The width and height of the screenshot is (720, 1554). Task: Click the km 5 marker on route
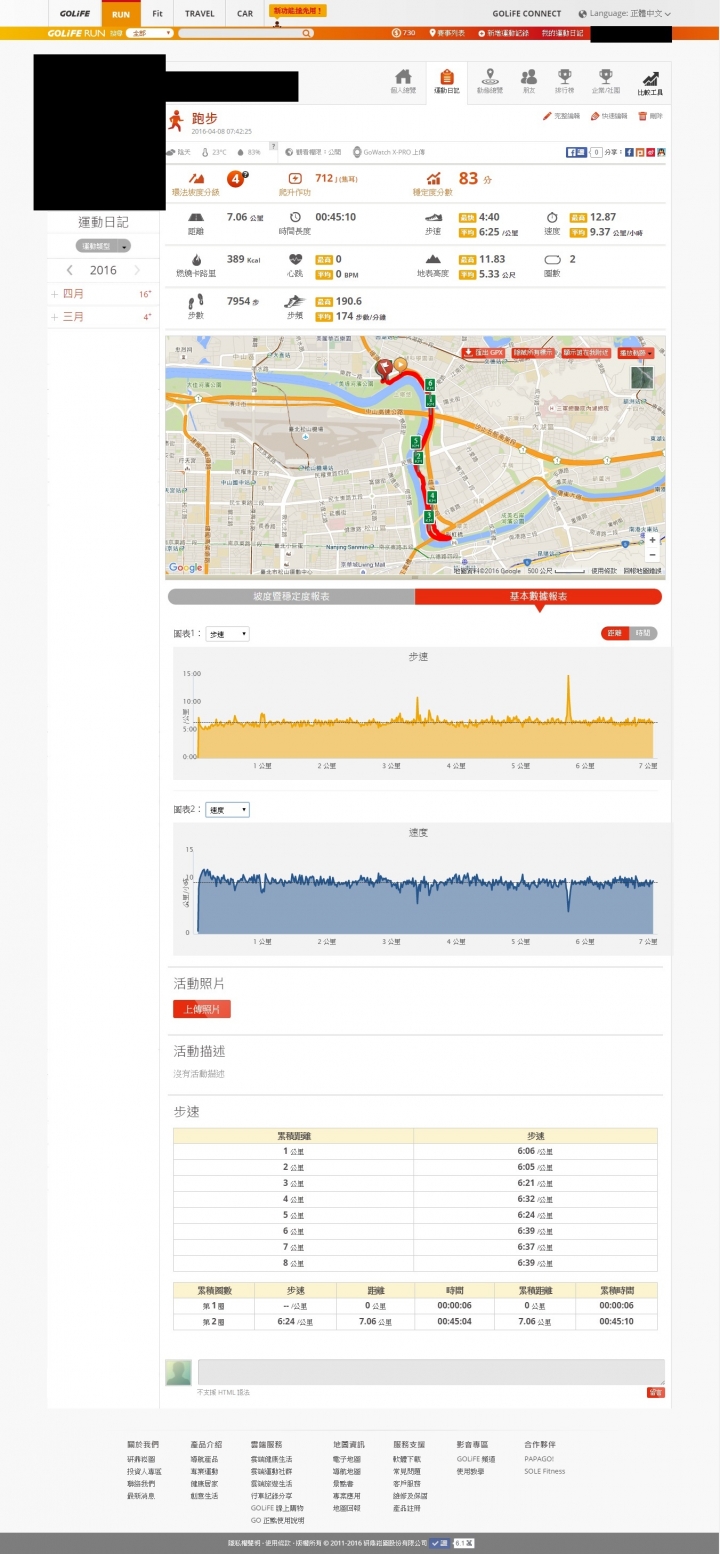pyautogui.click(x=415, y=440)
